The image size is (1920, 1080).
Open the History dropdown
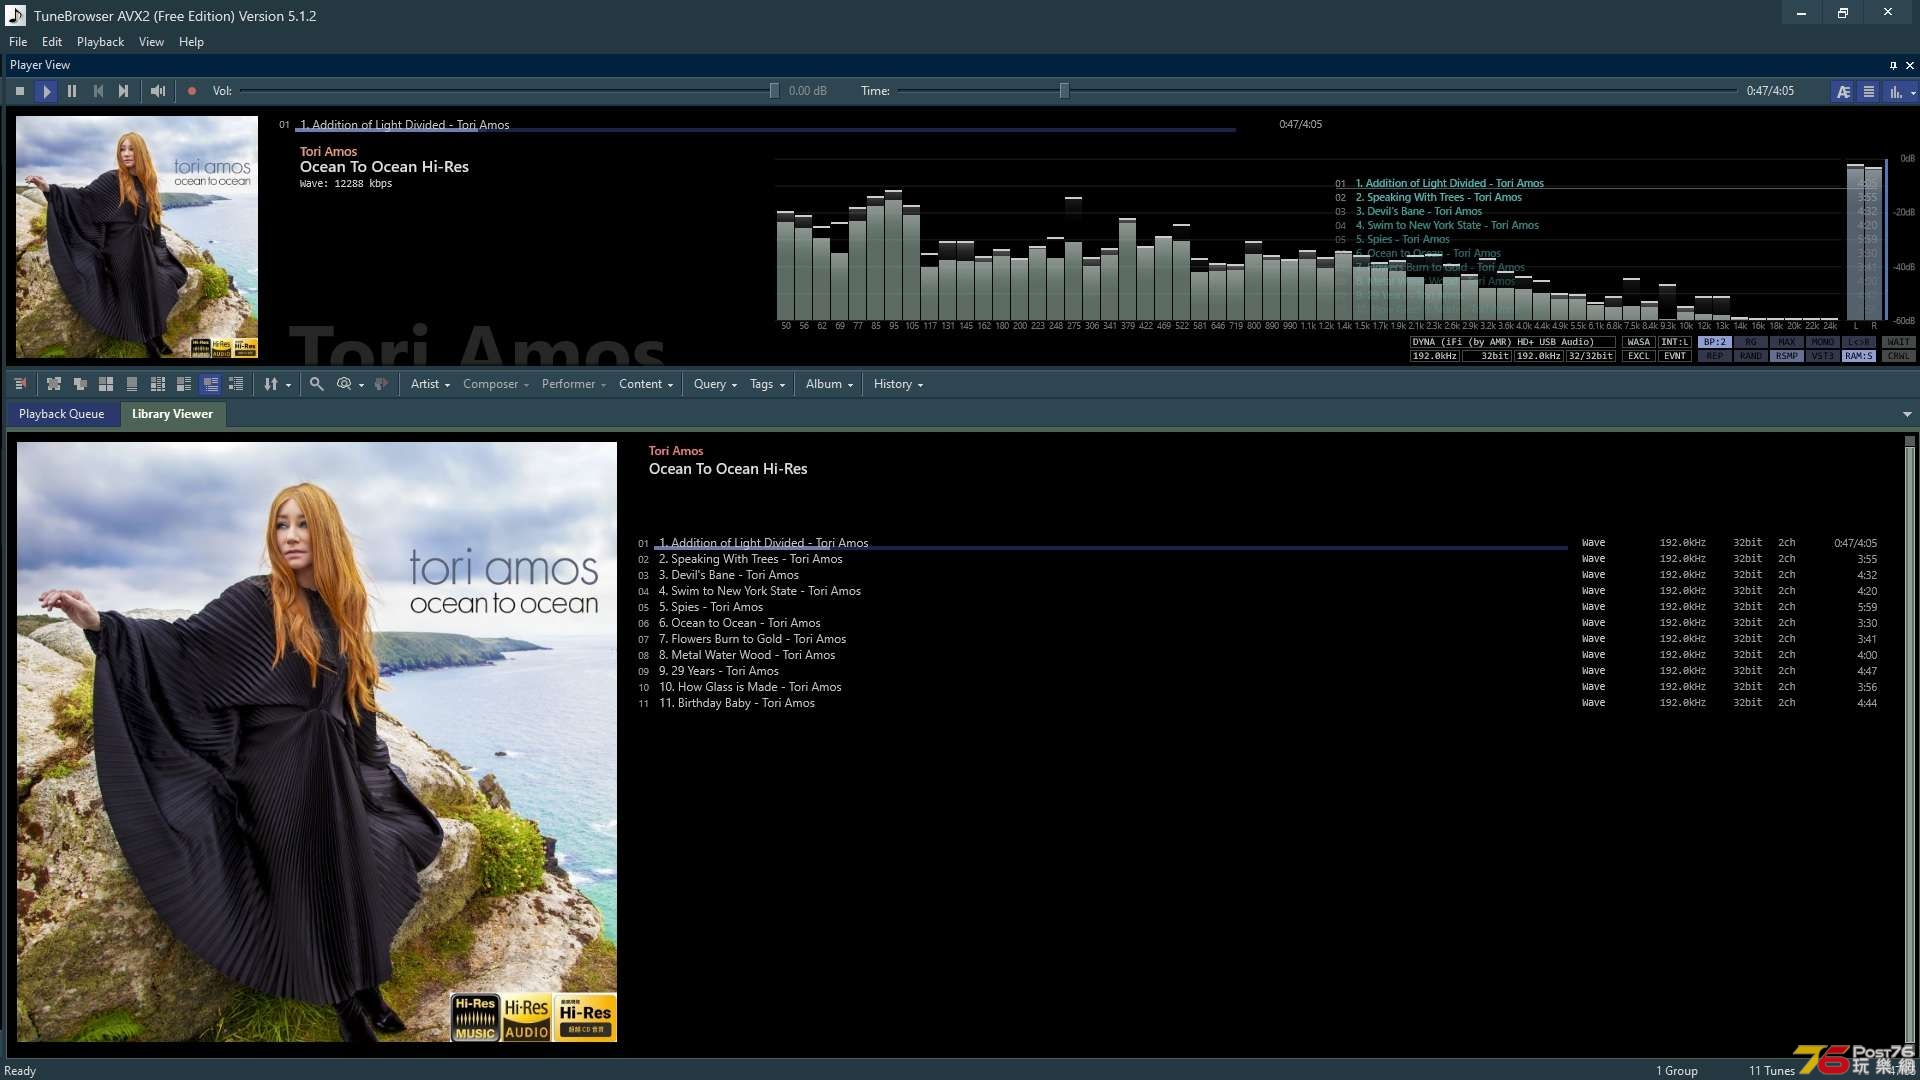(898, 384)
